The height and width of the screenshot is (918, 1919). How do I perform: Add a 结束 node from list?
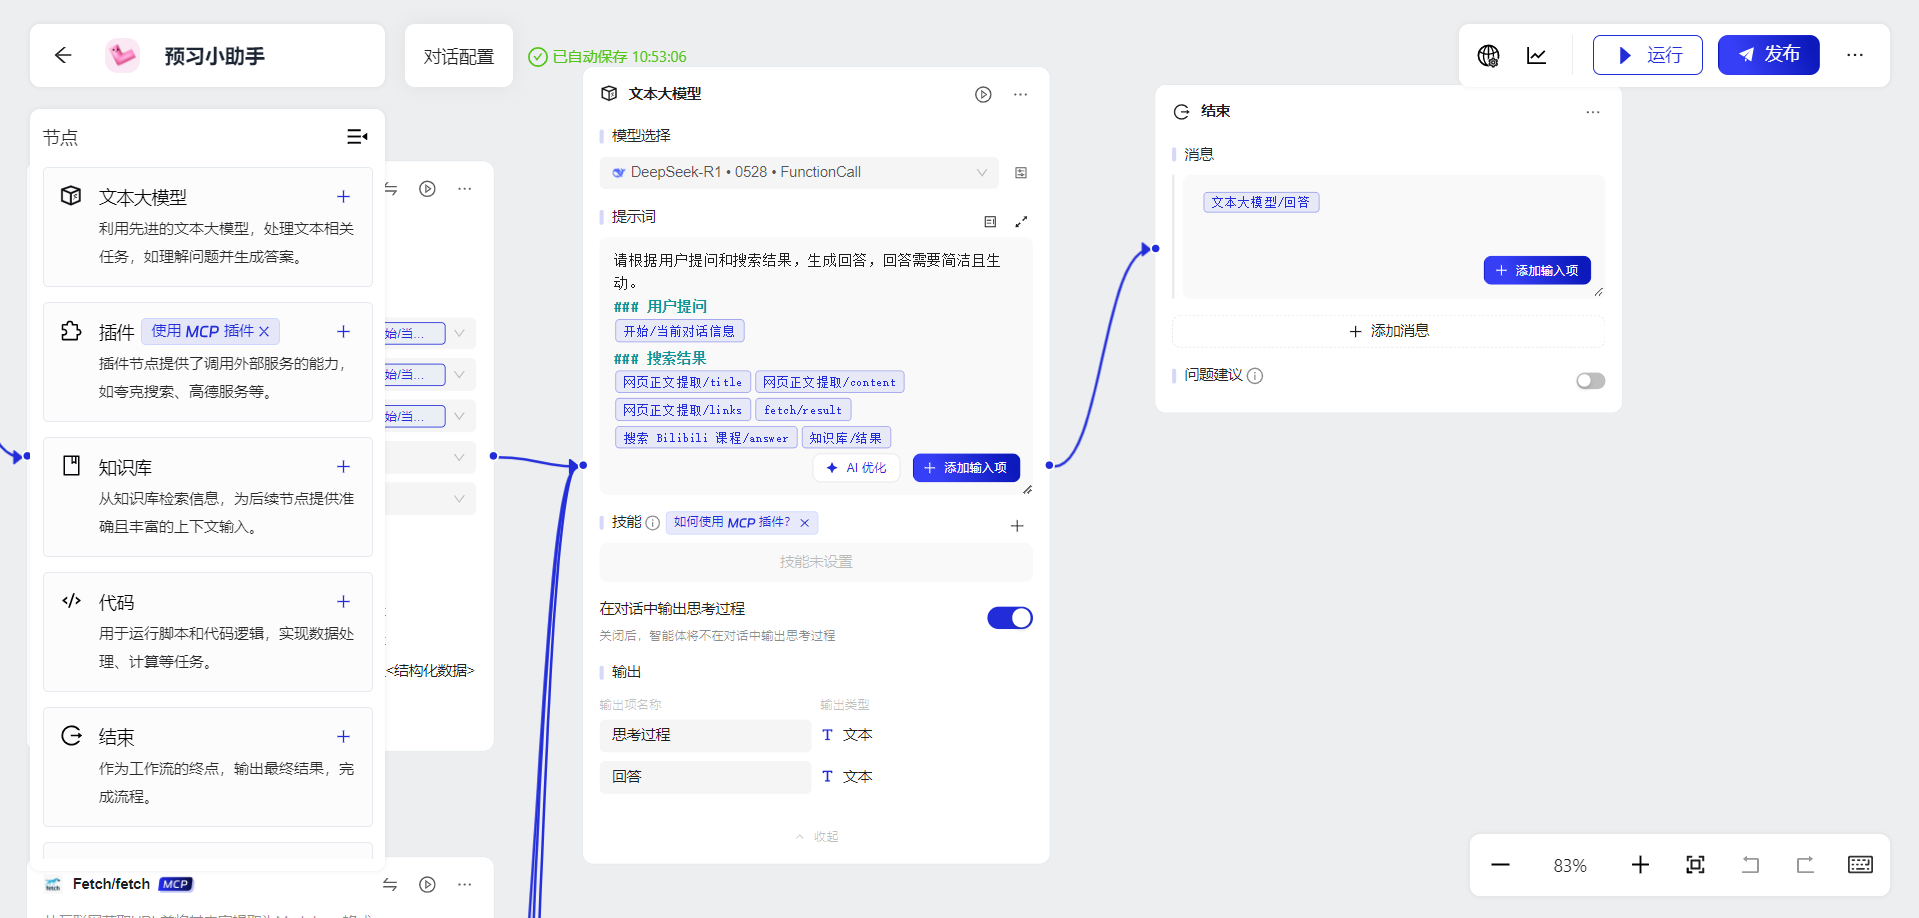tap(343, 736)
